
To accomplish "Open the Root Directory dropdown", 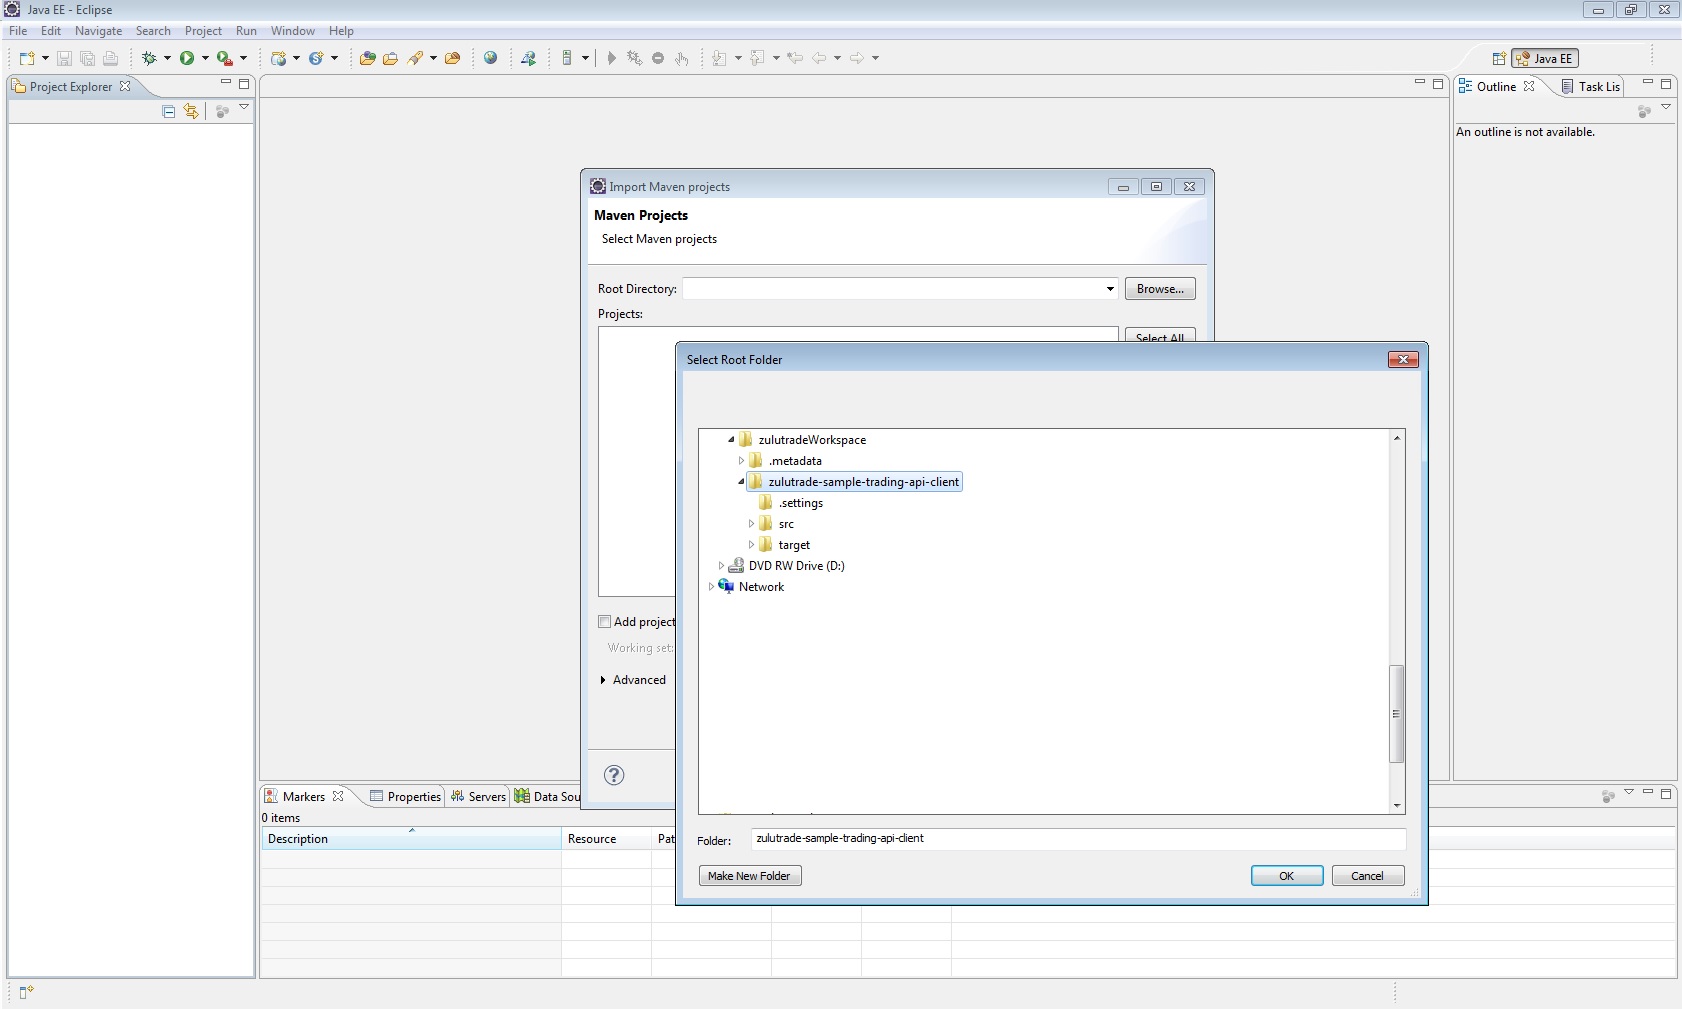I will [1110, 289].
